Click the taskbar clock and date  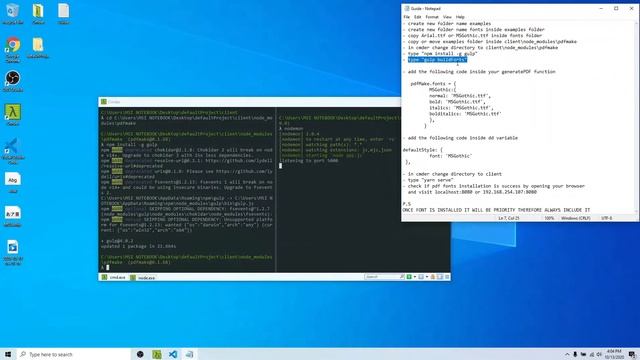pos(614,354)
